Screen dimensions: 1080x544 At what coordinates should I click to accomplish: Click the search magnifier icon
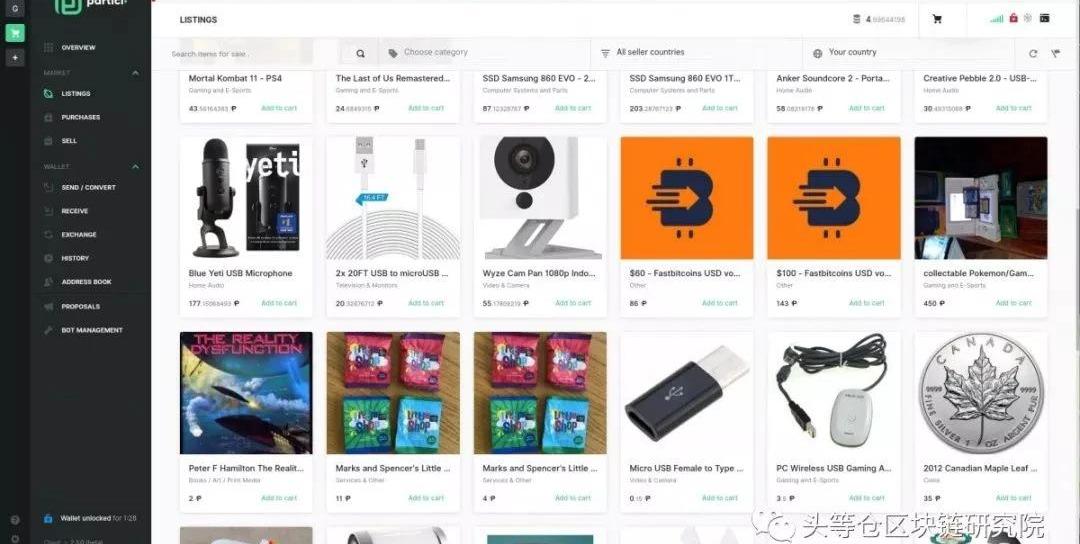(x=360, y=53)
